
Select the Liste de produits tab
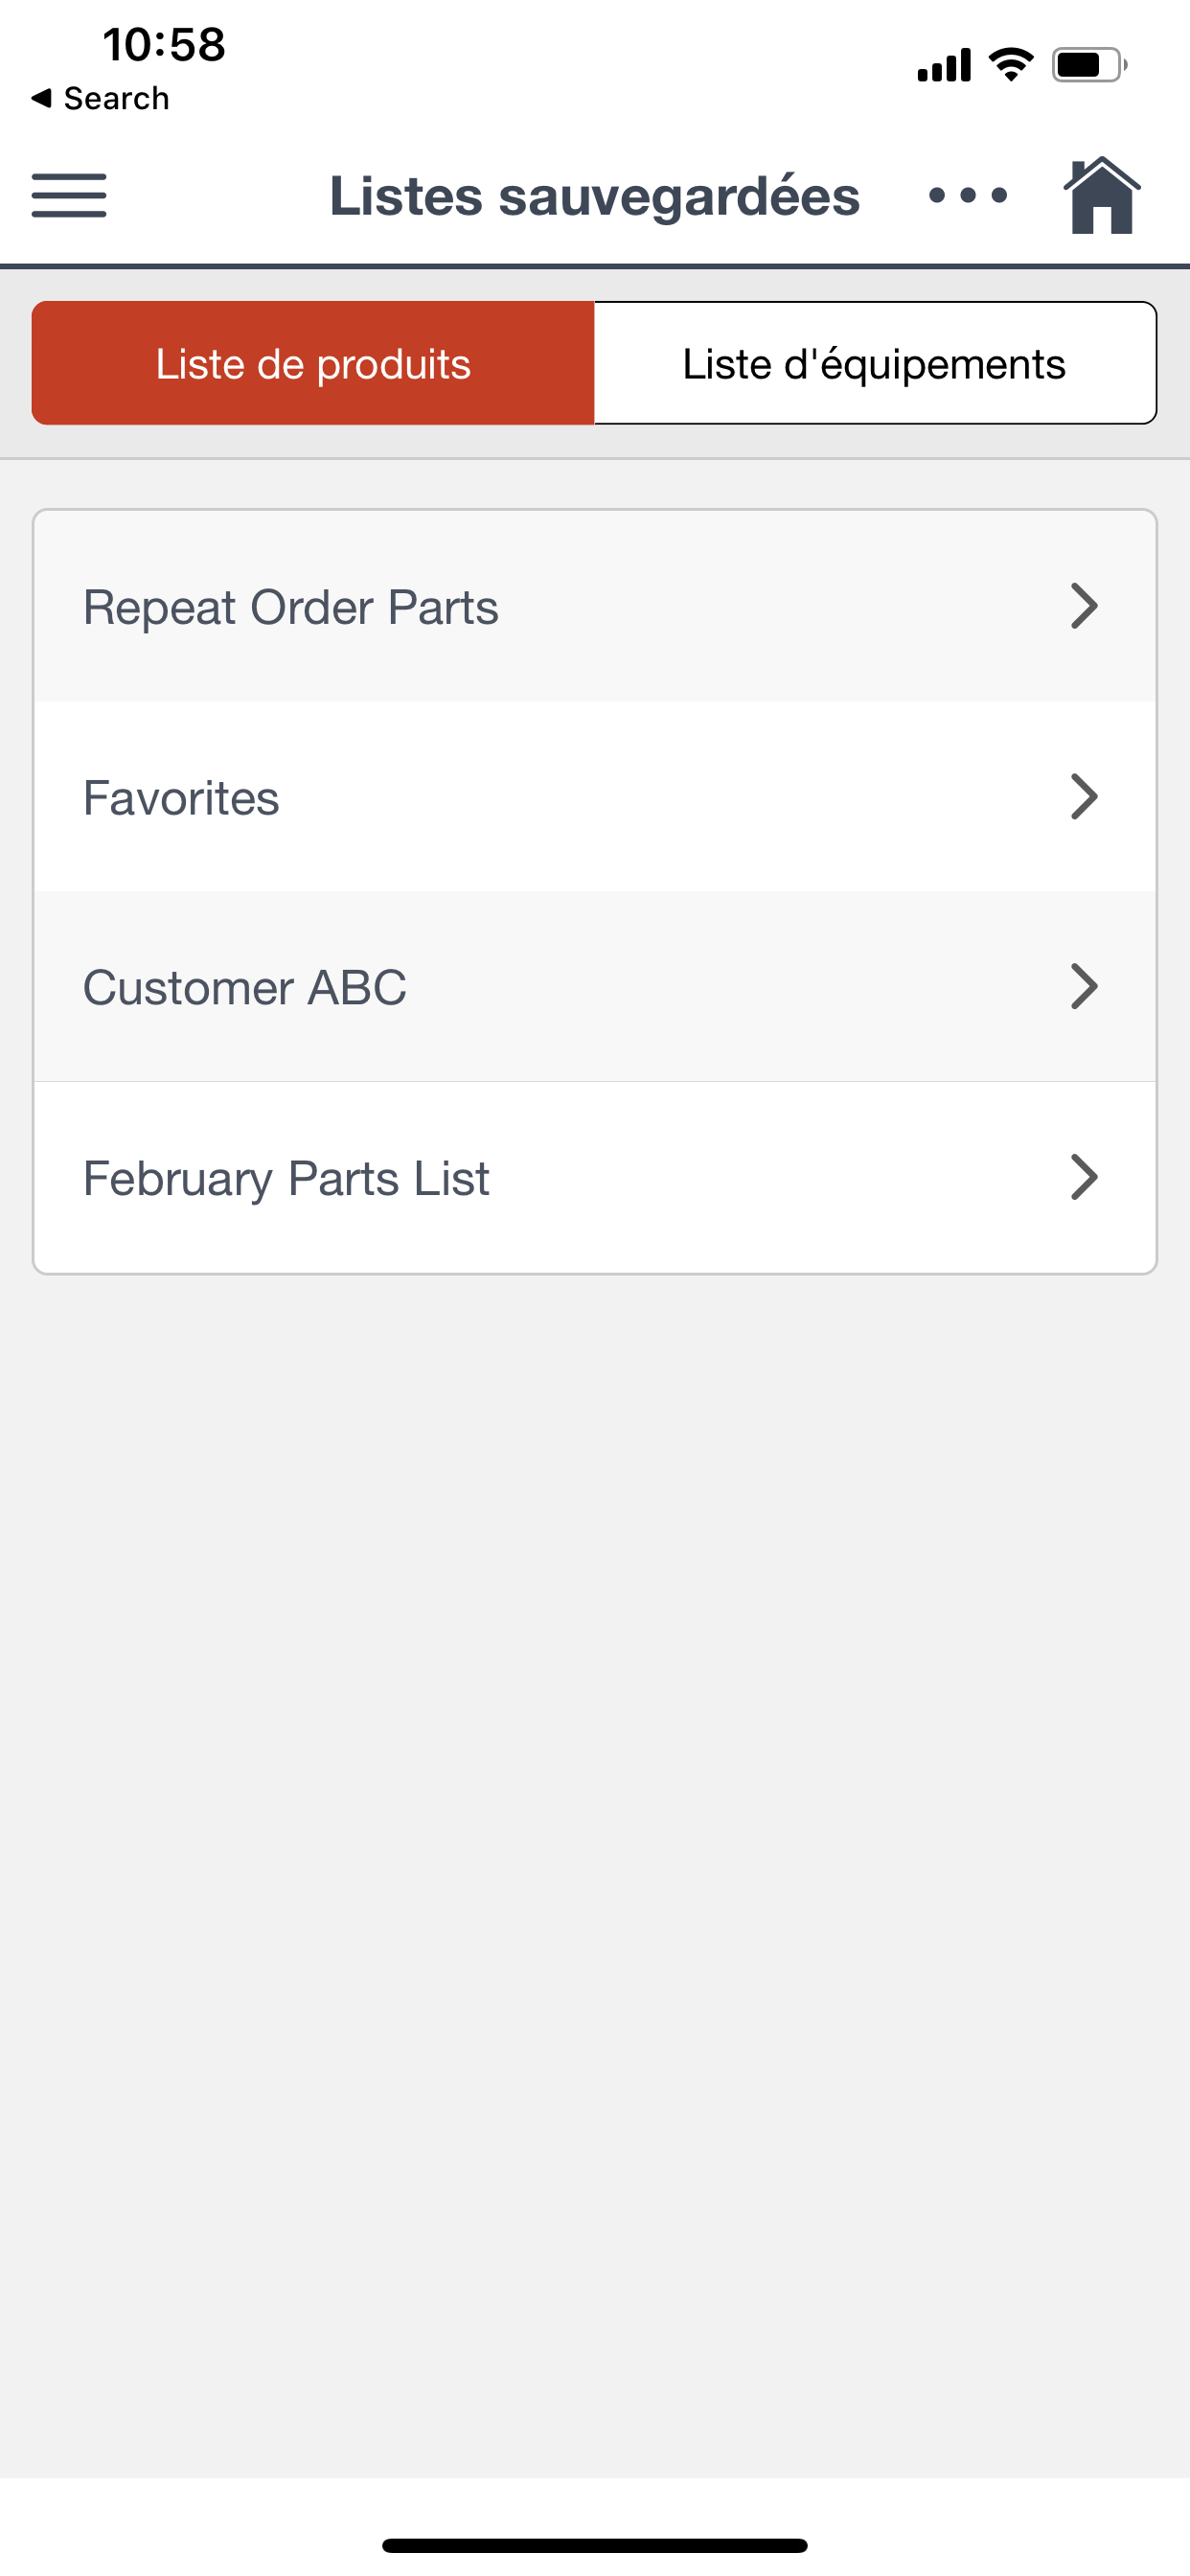tap(313, 363)
